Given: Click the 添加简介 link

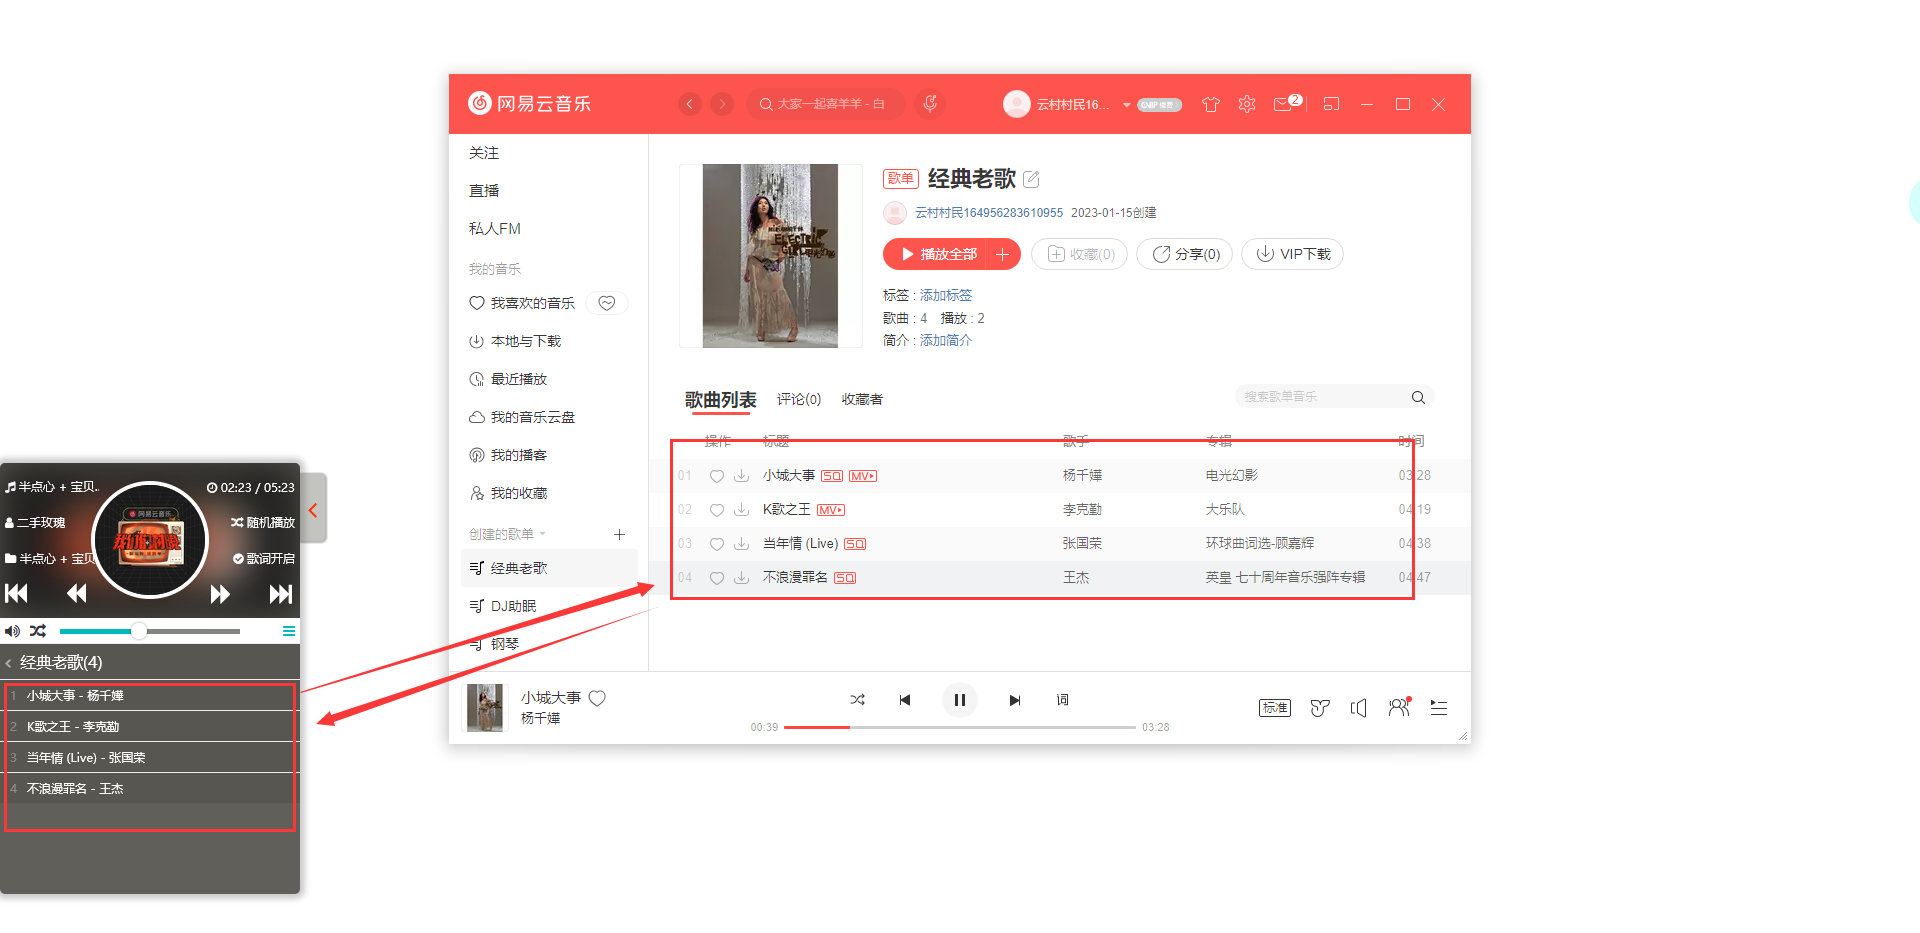Looking at the screenshot, I should click(946, 340).
